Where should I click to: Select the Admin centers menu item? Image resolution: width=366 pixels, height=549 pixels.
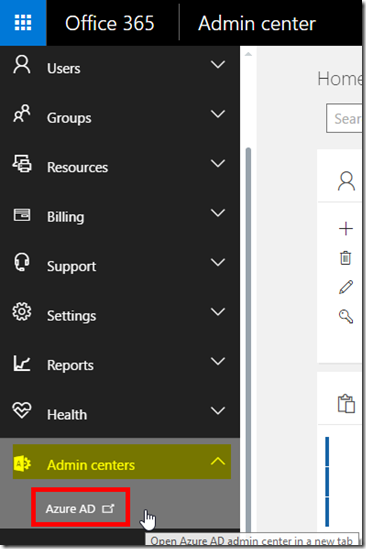point(91,465)
